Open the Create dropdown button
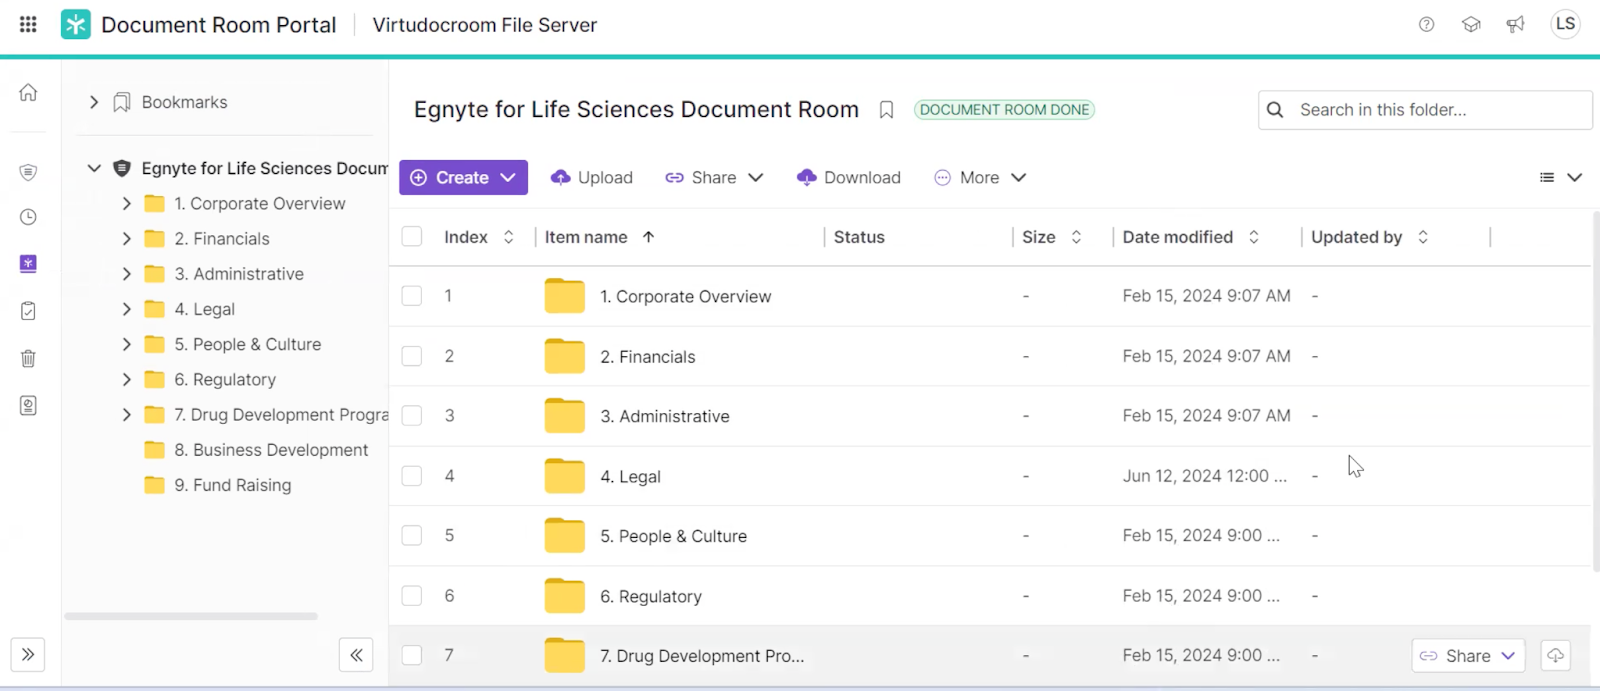This screenshot has width=1600, height=691. coord(463,178)
